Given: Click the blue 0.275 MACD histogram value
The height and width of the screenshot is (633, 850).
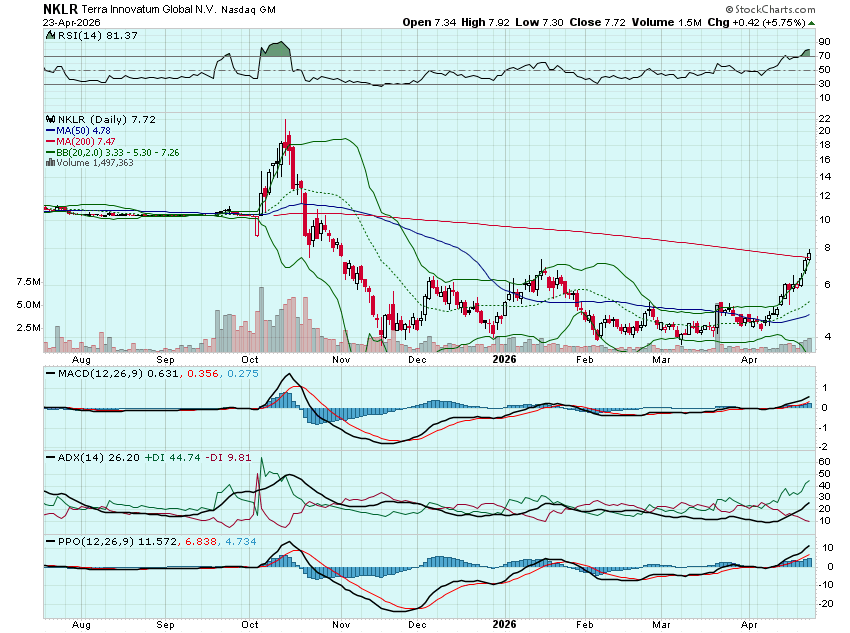Looking at the screenshot, I should tap(243, 373).
